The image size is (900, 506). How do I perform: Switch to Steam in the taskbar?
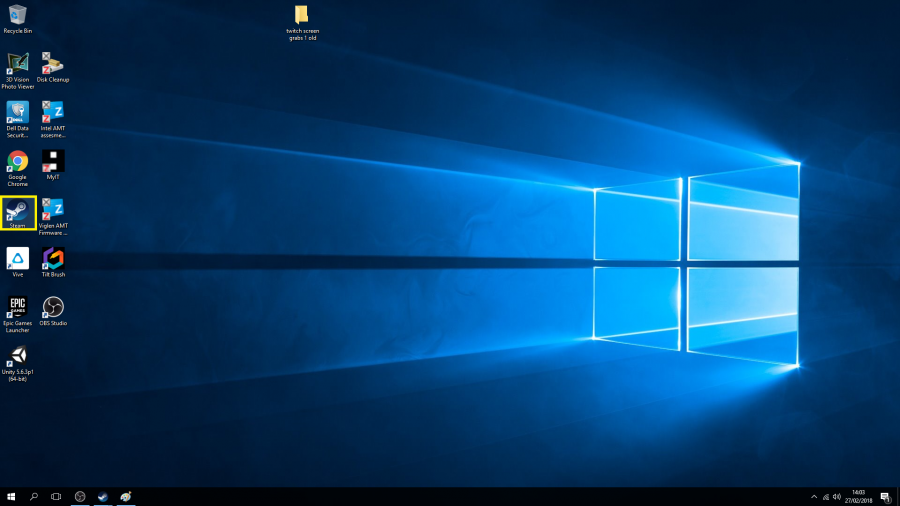(x=103, y=497)
